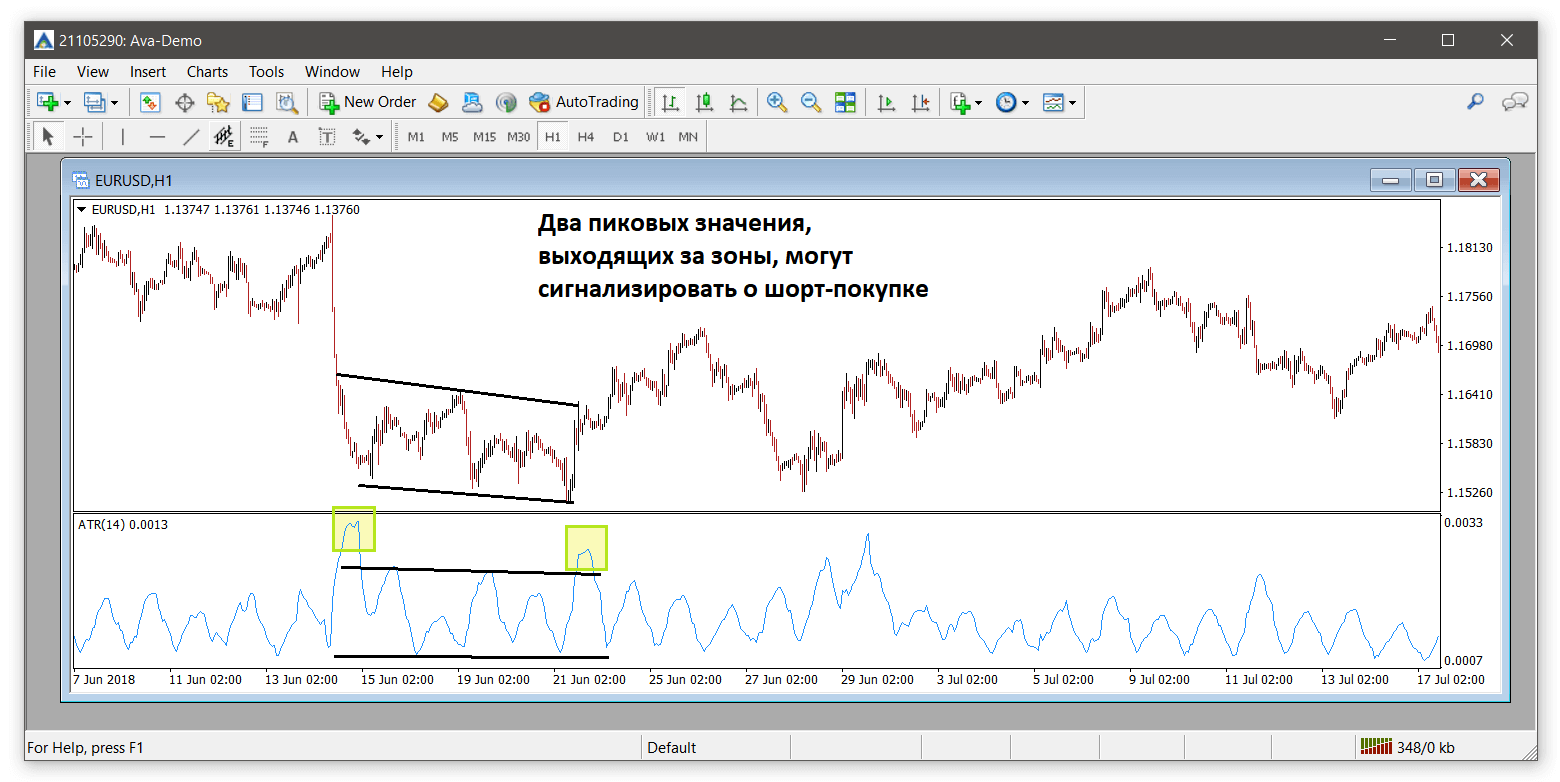The image size is (1560, 782).
Task: Select the Cursor arrow tool
Action: pyautogui.click(x=48, y=137)
